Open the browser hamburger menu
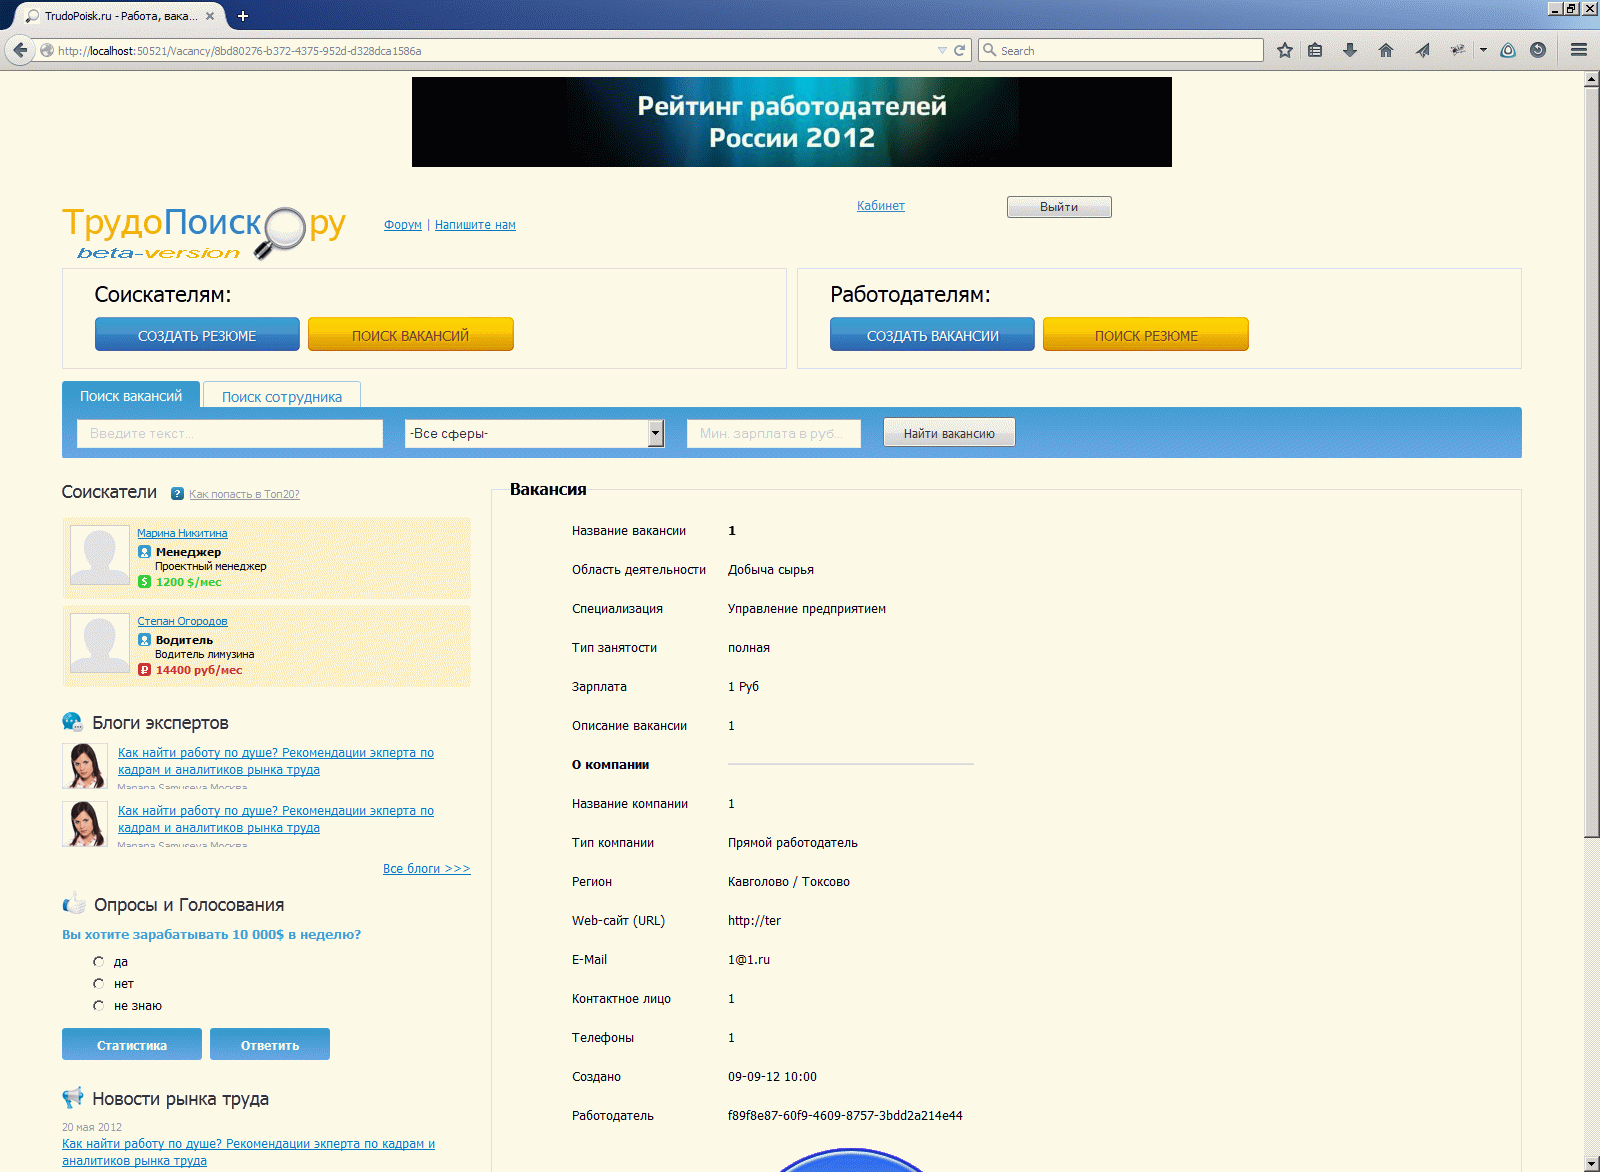The image size is (1600, 1172). coord(1579,50)
